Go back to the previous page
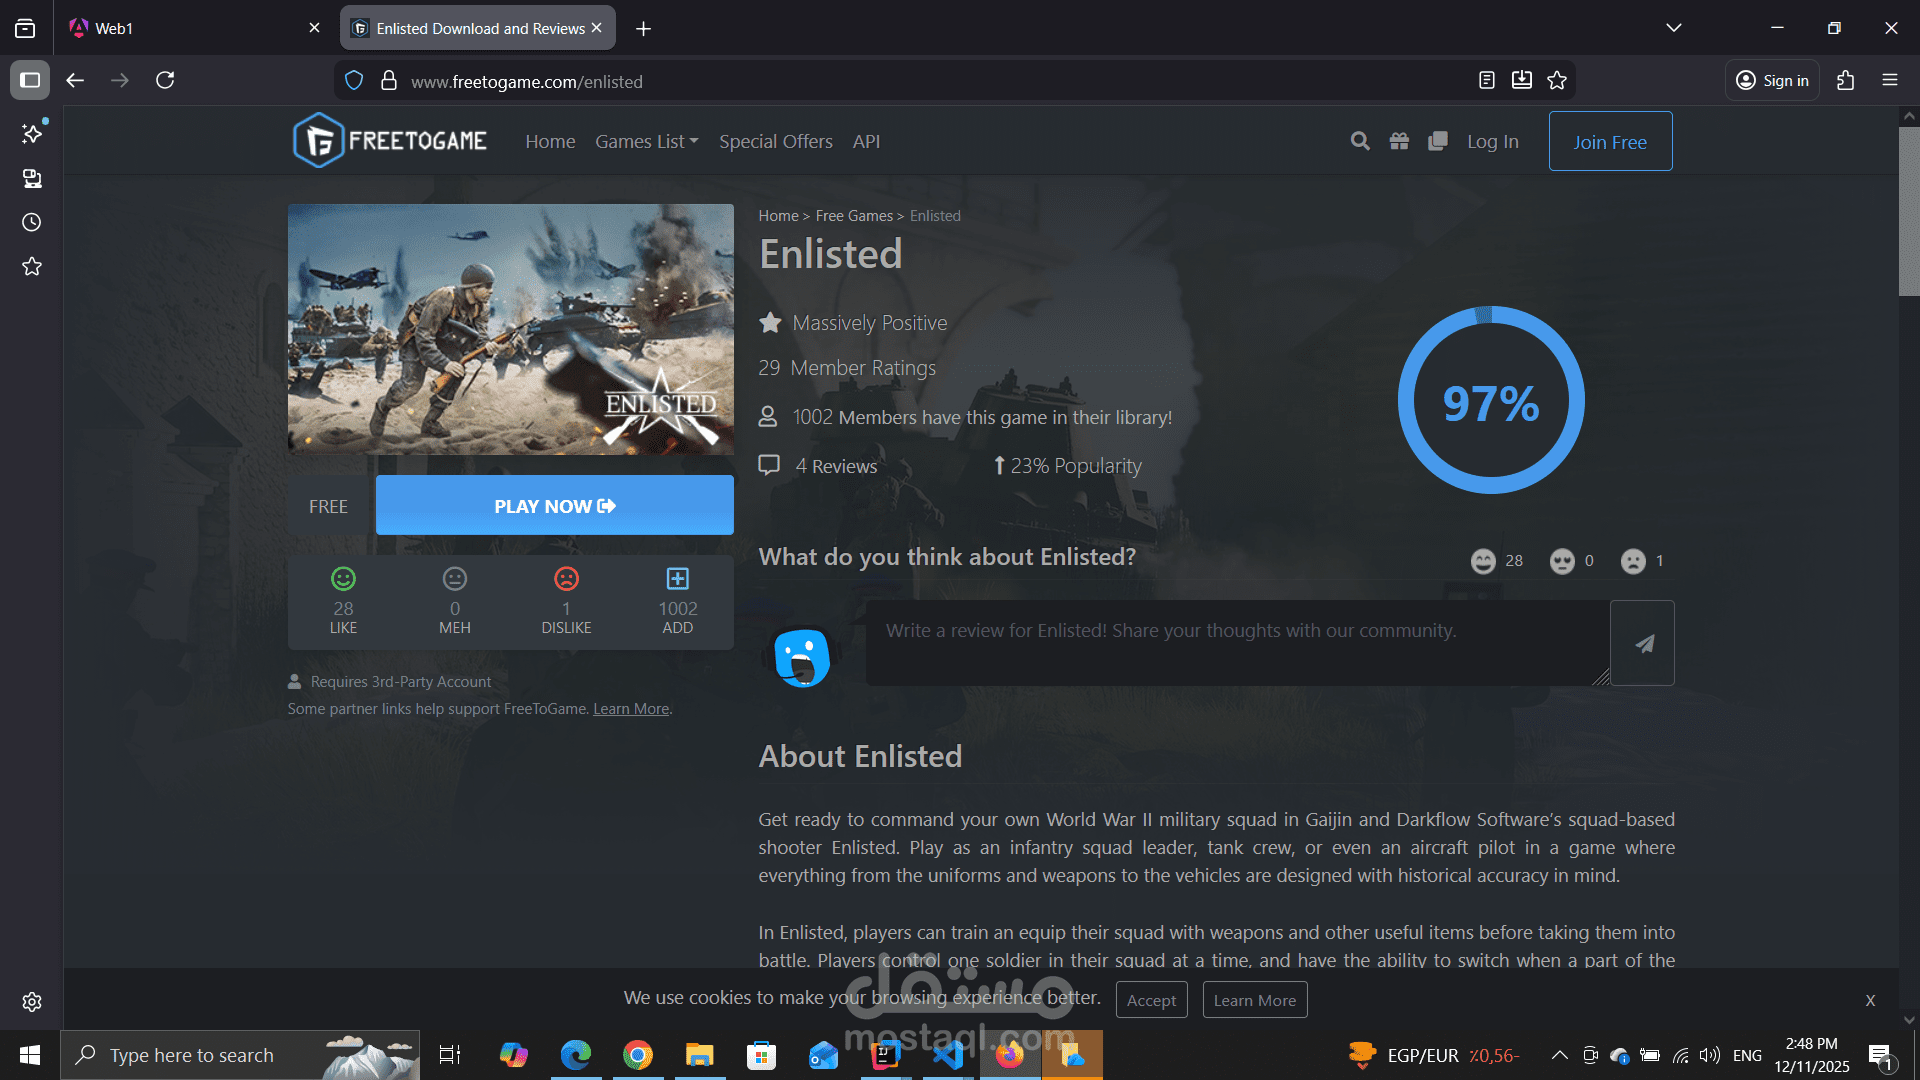The image size is (1920, 1080). [75, 80]
